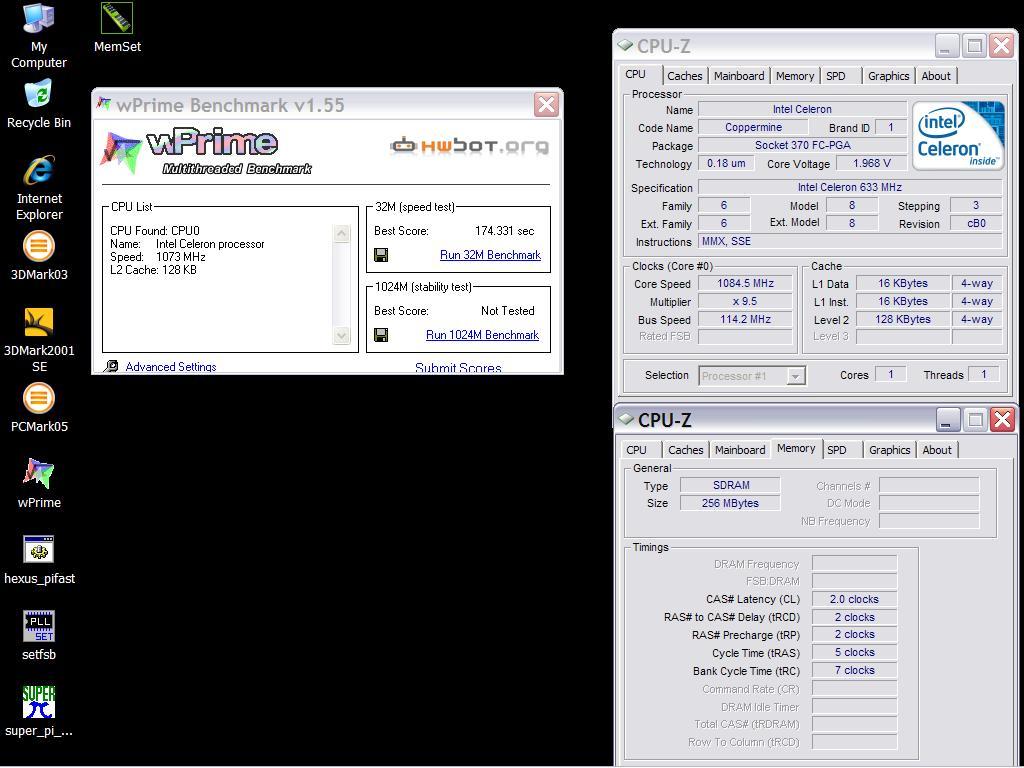The image size is (1024, 768).
Task: Open the Memory tab in upper CPU-Z
Action: pos(795,76)
